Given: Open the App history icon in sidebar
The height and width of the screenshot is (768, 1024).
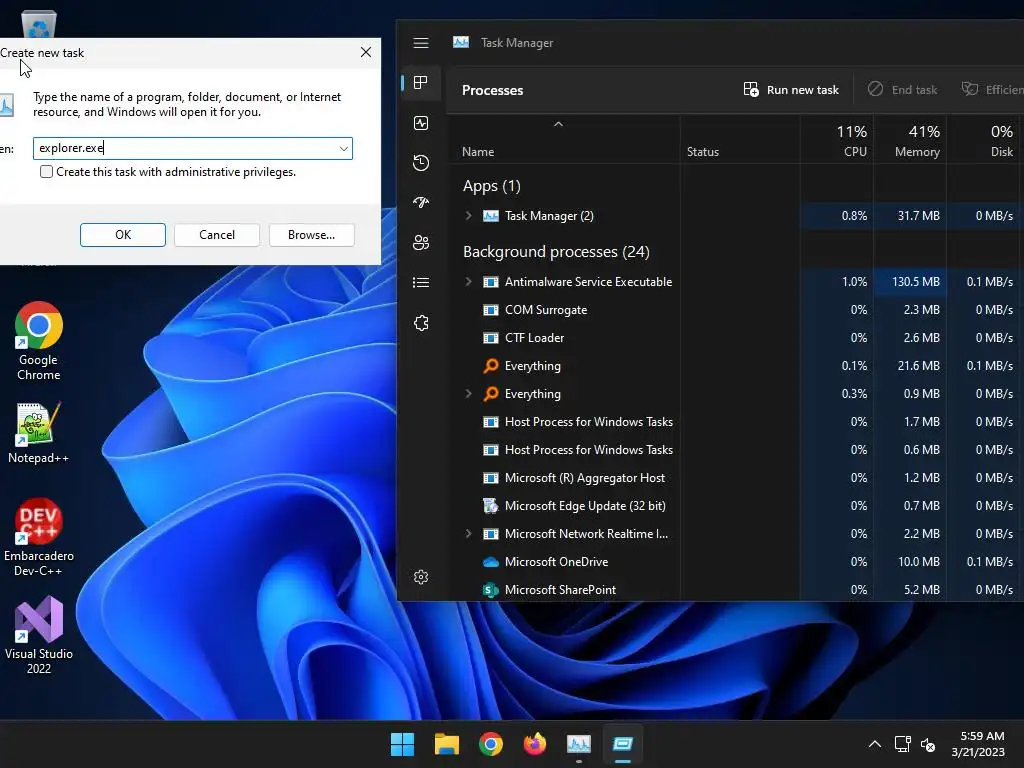Looking at the screenshot, I should point(421,163).
